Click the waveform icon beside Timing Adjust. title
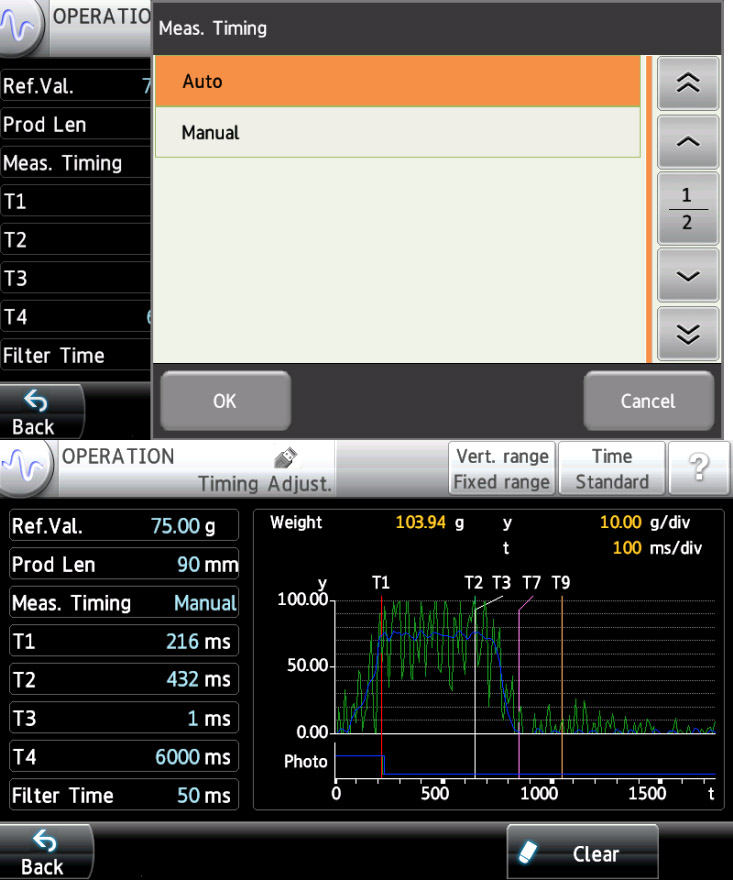Screen dimensions: 733x880 pos(27,469)
